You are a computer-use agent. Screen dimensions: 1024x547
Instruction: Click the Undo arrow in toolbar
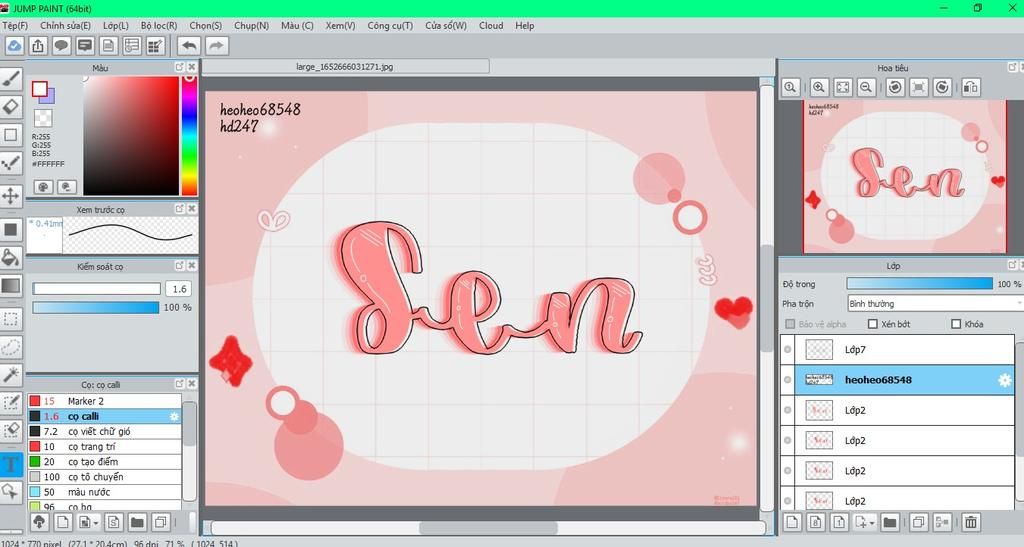tap(188, 45)
